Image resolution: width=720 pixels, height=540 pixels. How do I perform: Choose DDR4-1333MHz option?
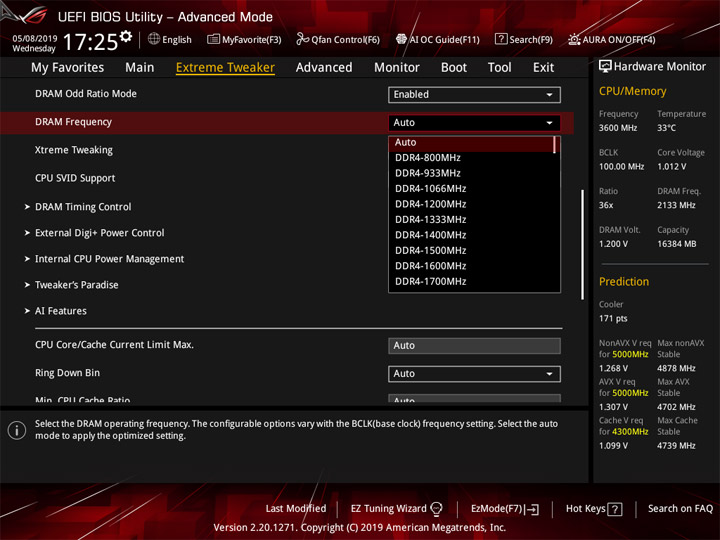472,220
